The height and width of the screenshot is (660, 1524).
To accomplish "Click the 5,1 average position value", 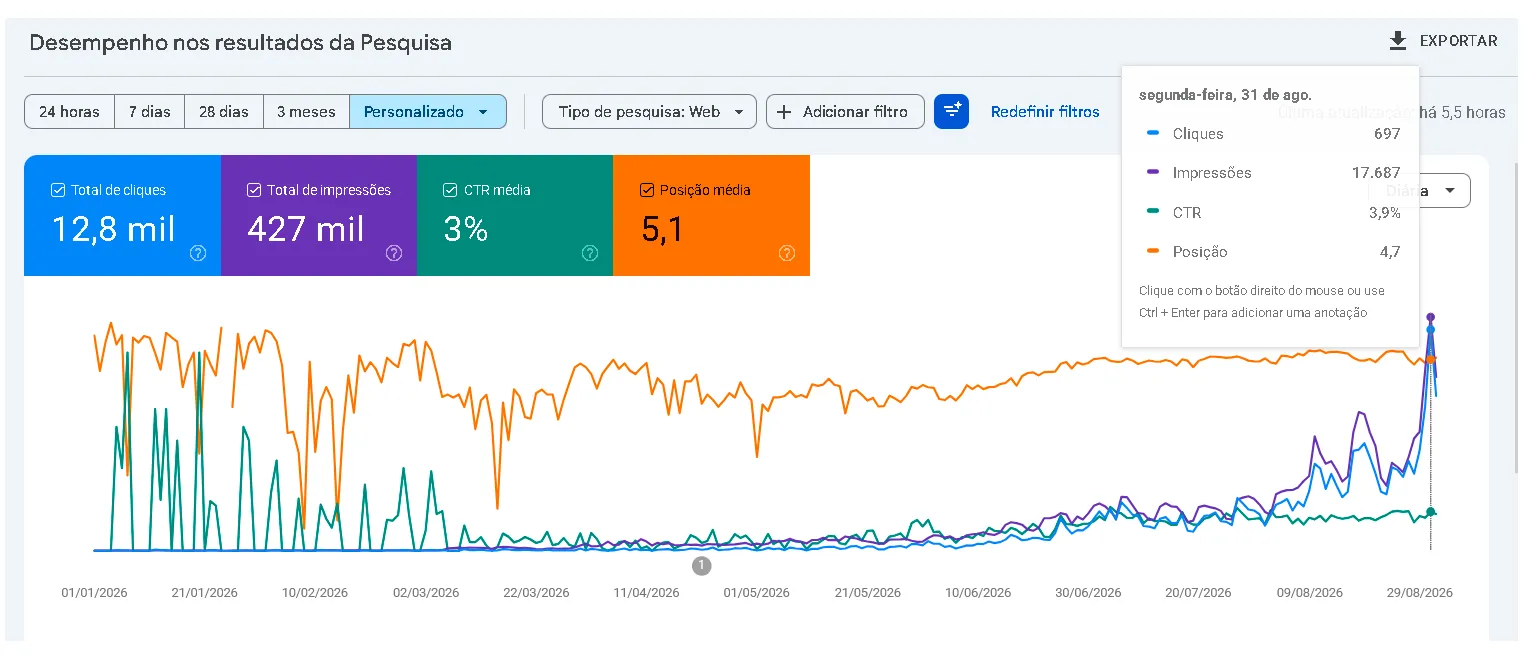I will tap(662, 230).
